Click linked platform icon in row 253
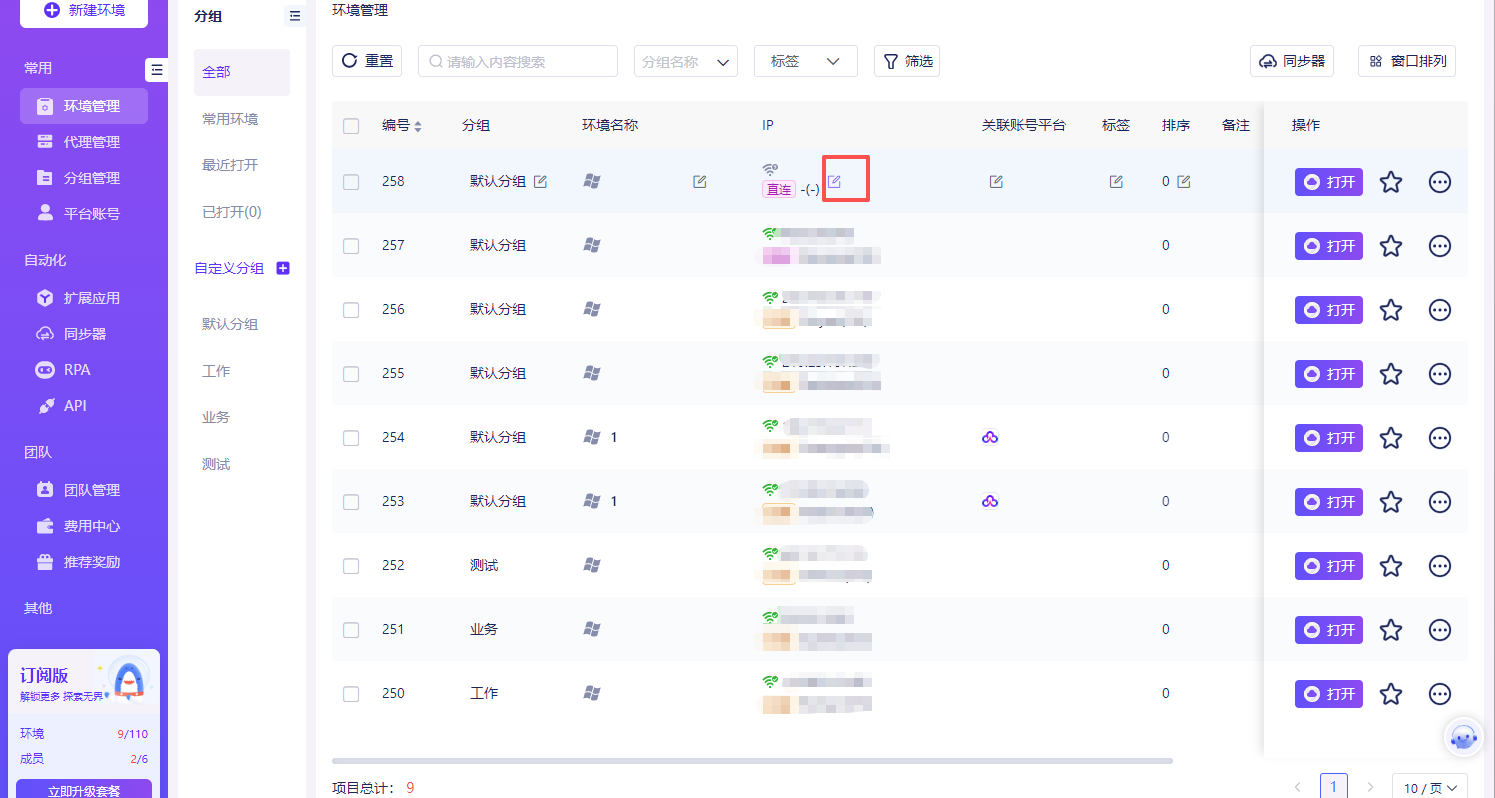Screen dimensions: 1495x798 [x=990, y=501]
